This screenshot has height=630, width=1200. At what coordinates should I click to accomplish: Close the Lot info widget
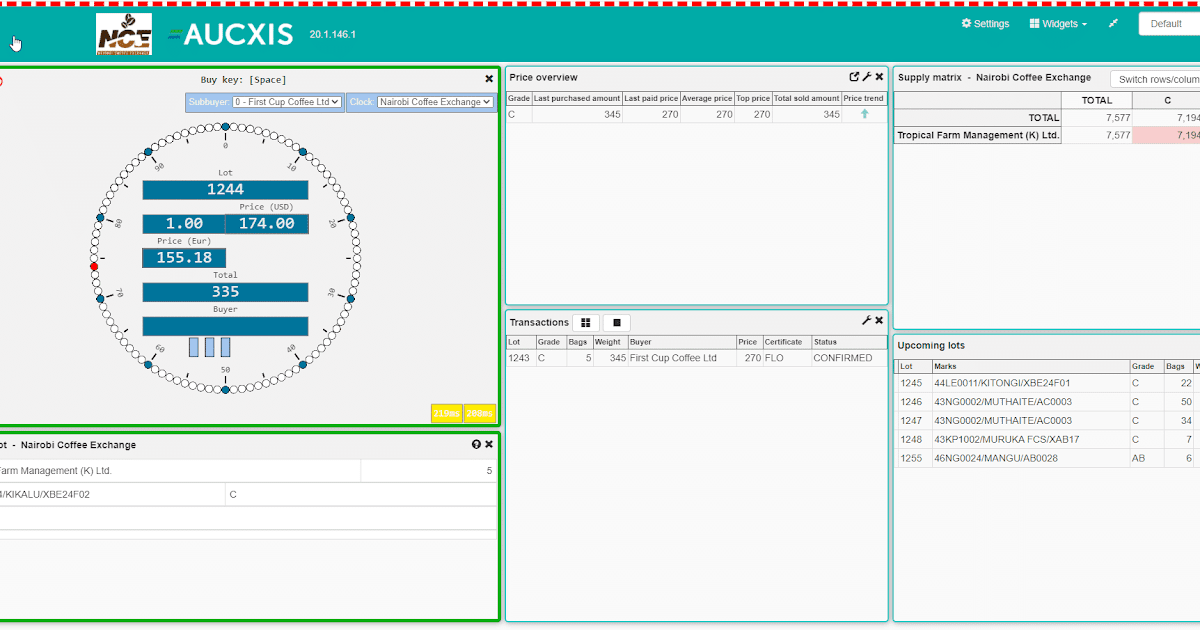489,444
